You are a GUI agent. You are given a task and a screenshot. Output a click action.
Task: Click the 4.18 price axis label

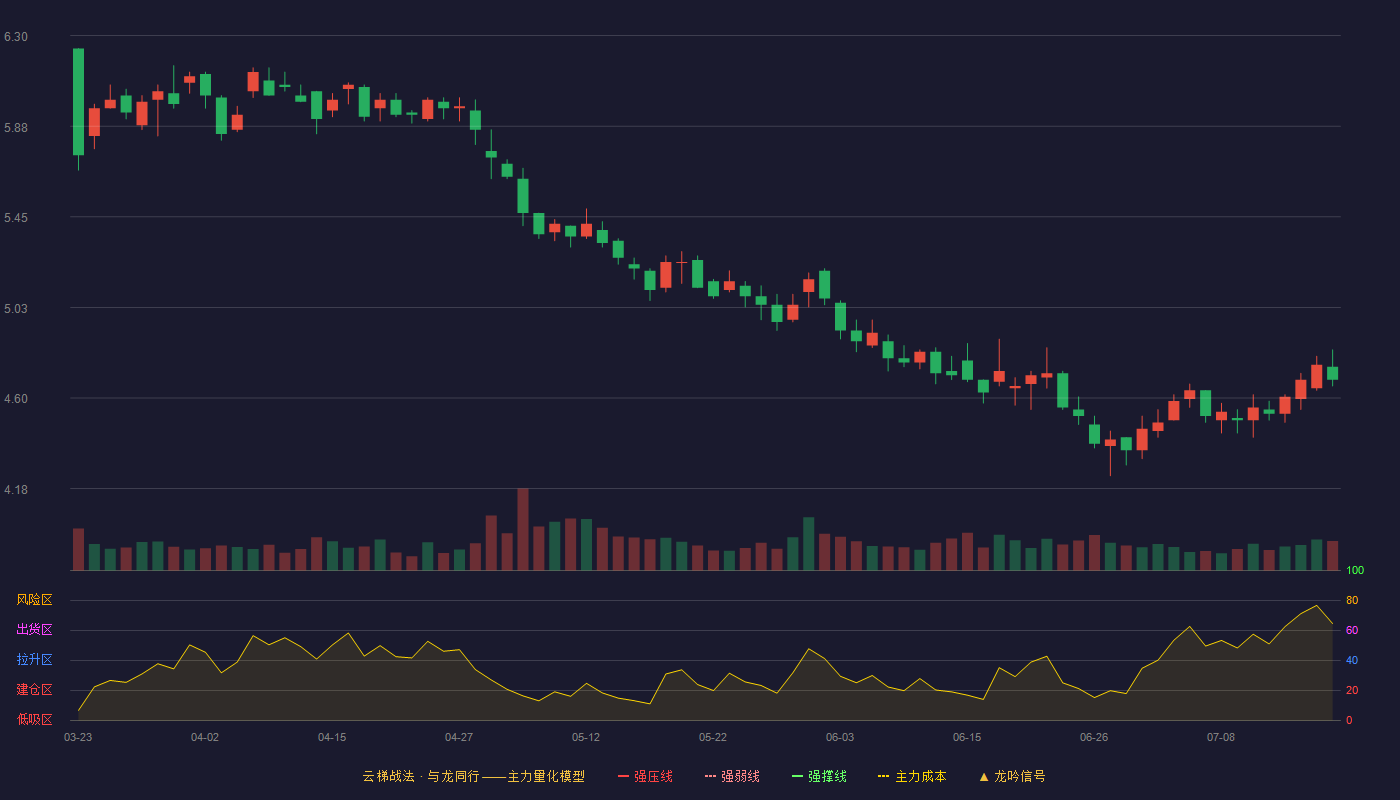pos(16,489)
